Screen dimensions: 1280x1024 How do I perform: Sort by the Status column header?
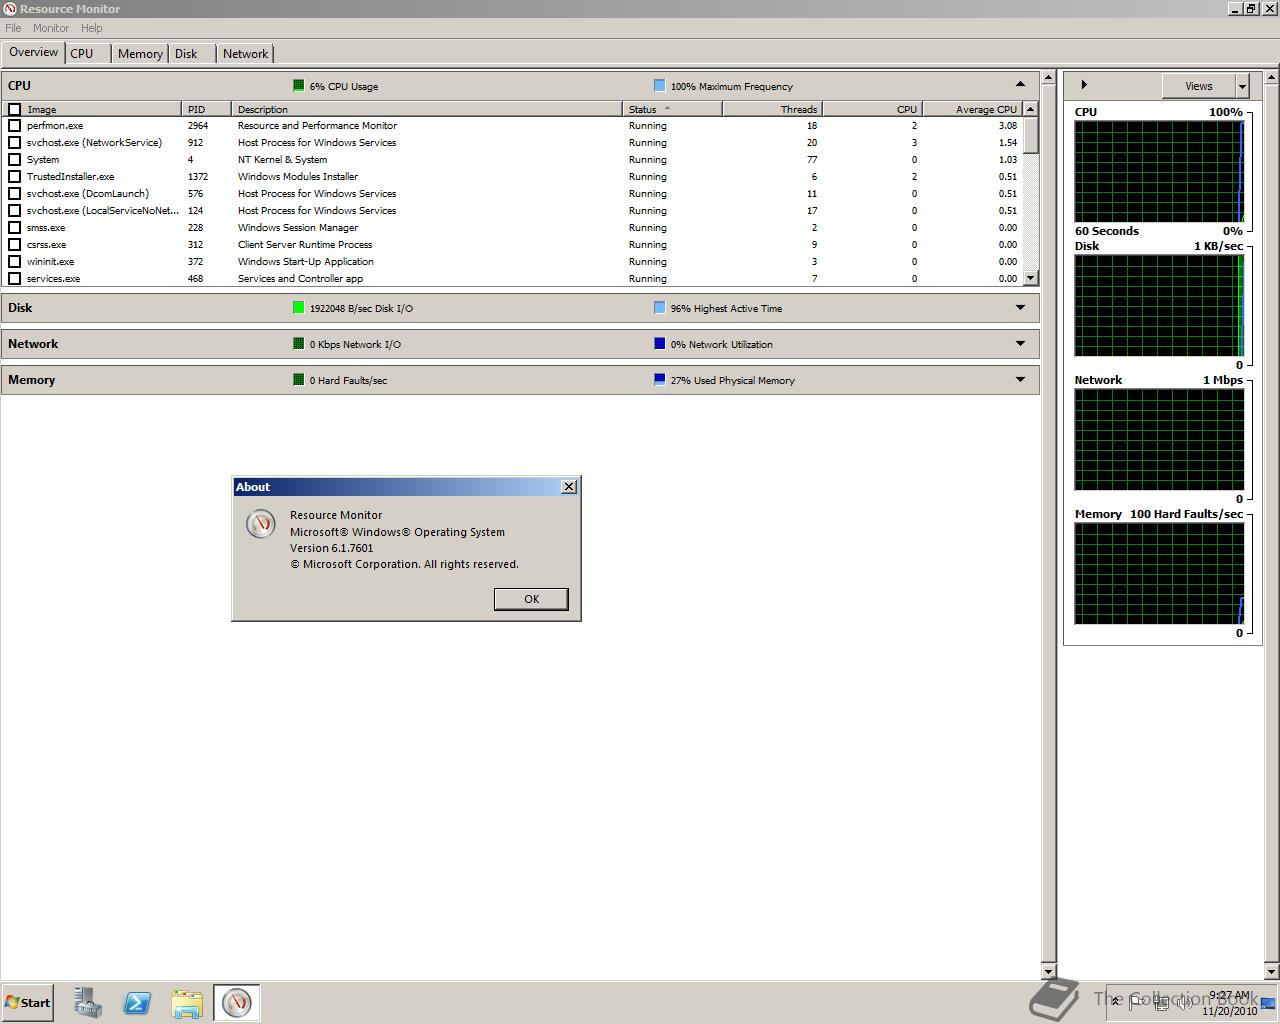(x=672, y=109)
